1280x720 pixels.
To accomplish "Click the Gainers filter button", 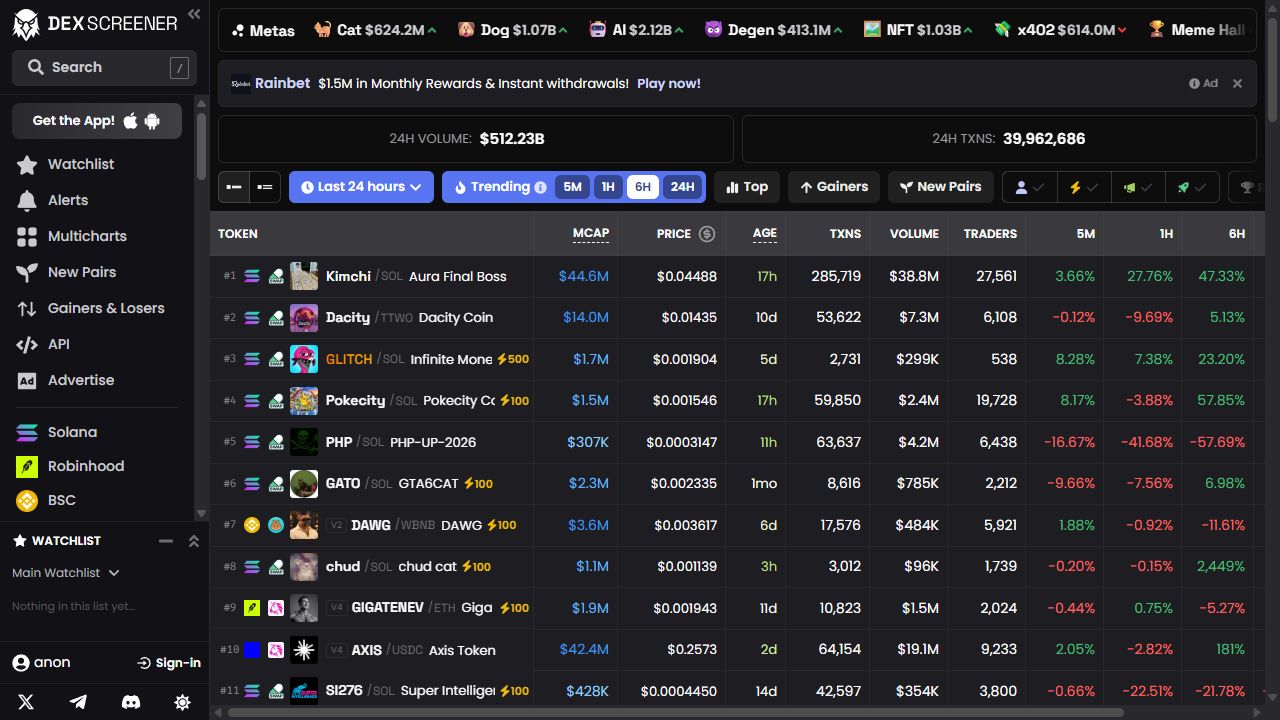I will tap(834, 187).
